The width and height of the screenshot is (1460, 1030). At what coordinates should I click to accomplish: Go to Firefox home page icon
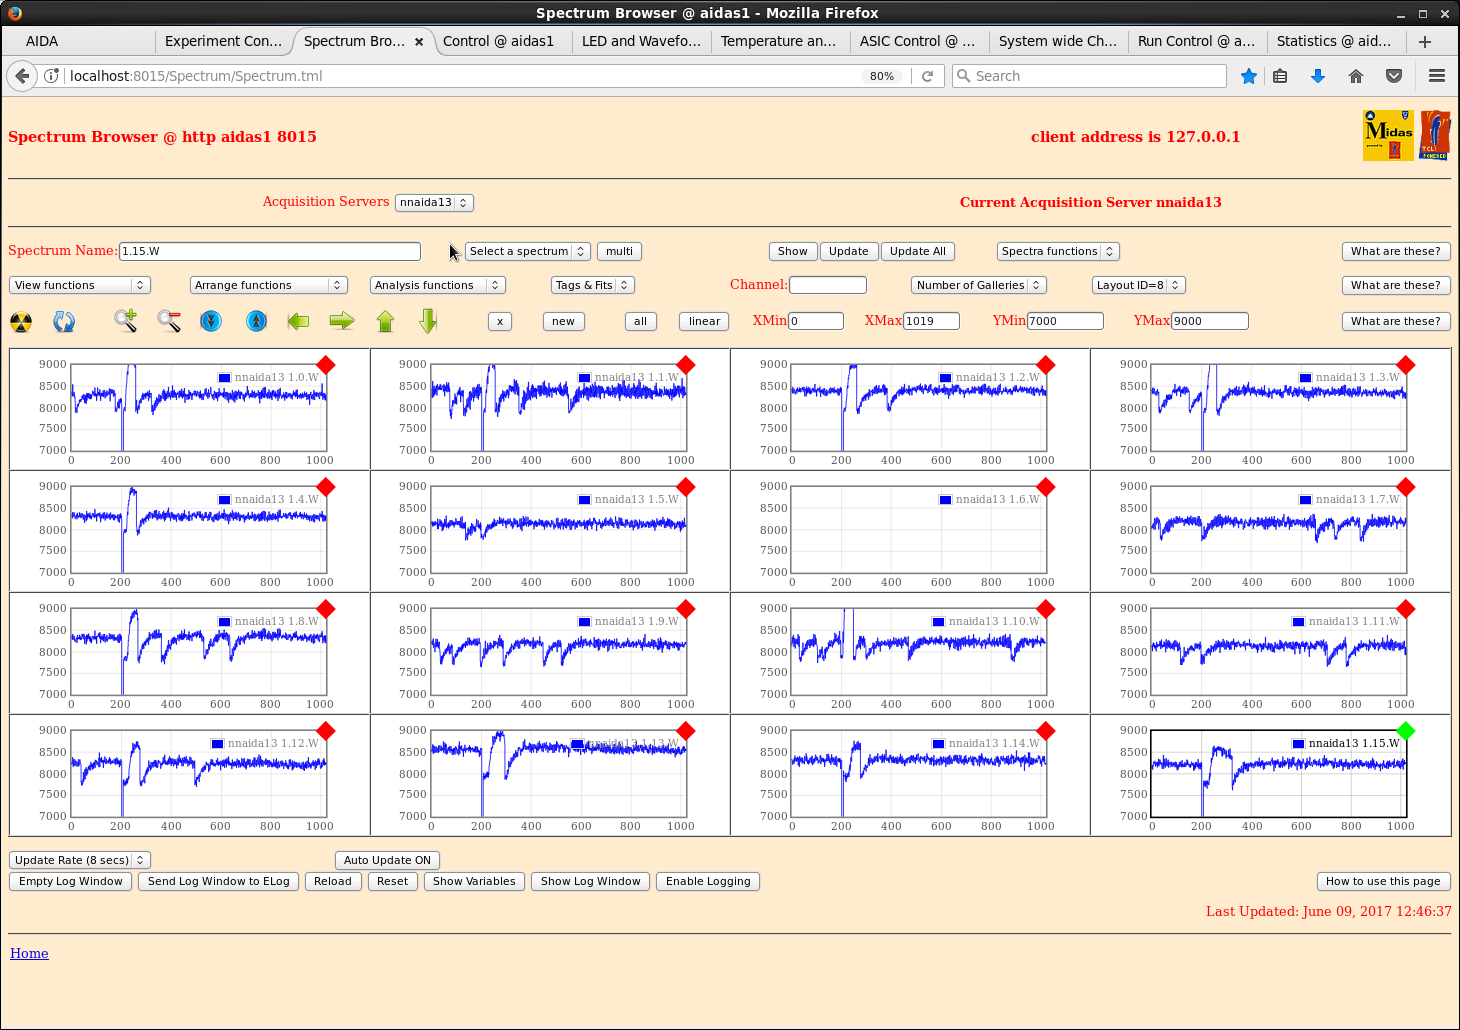tap(1356, 76)
